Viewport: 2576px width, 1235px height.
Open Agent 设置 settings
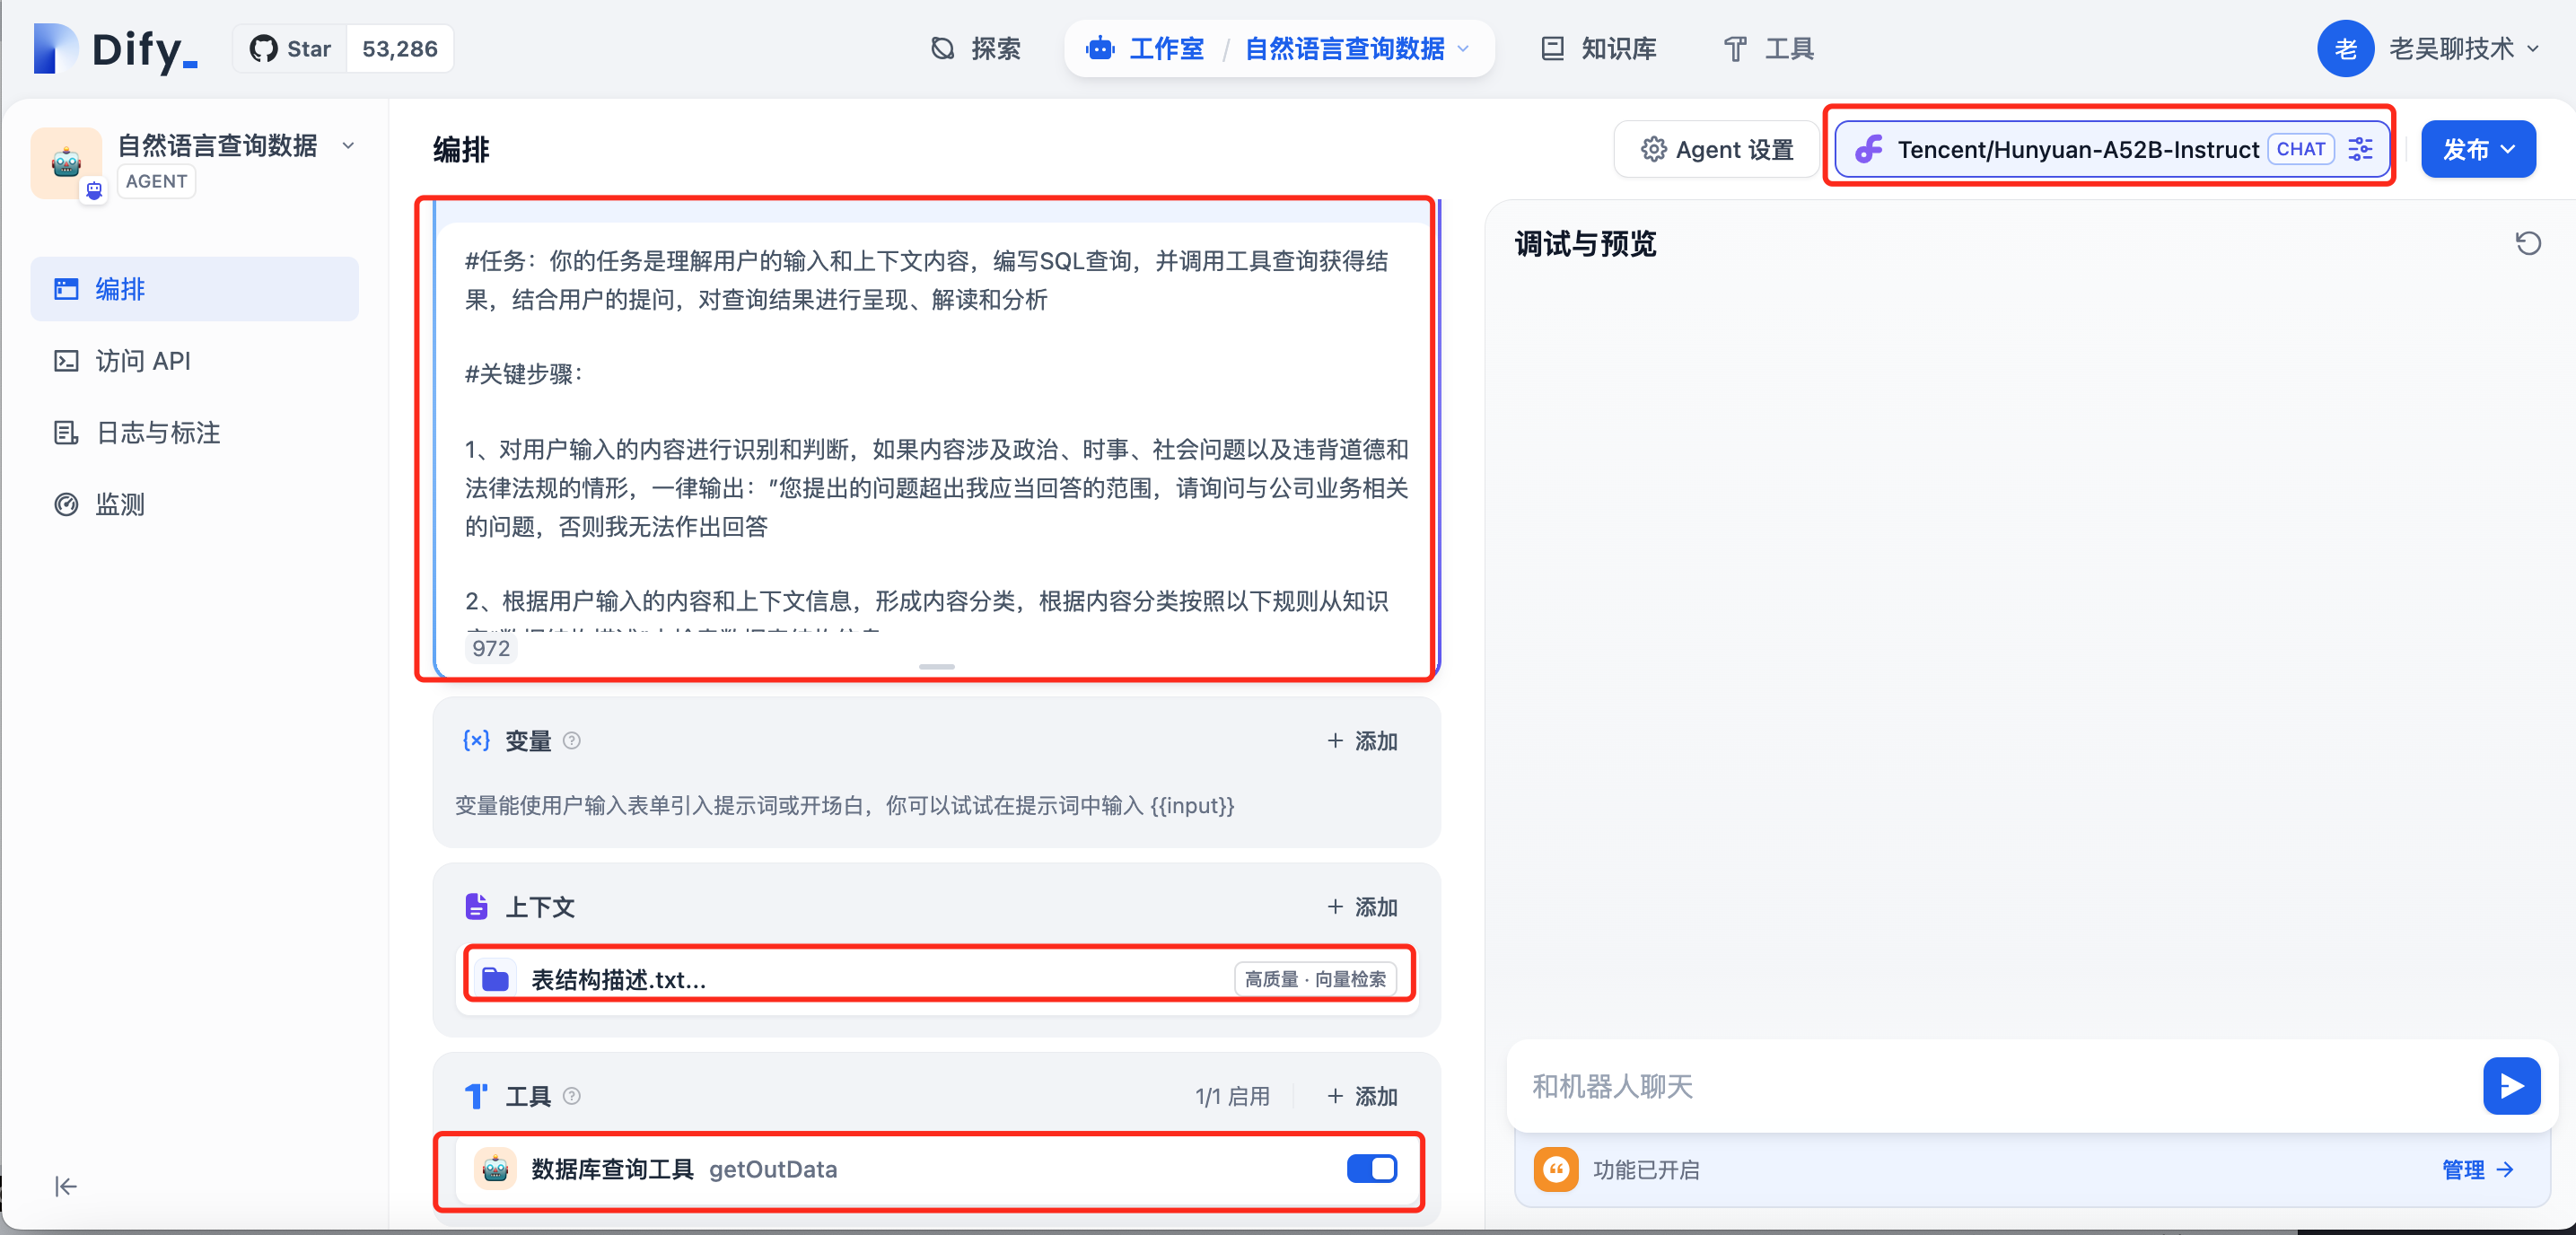(1716, 148)
